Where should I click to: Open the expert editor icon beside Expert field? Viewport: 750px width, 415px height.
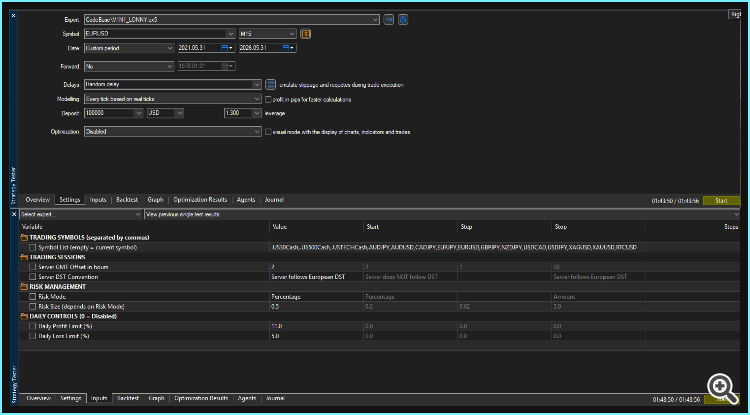pos(388,20)
